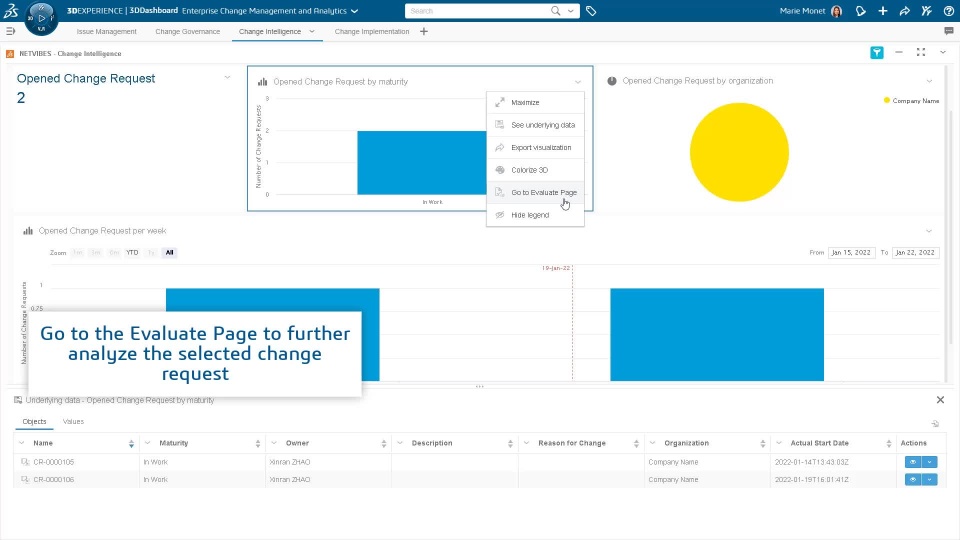Select YTD zoom range
The width and height of the screenshot is (960, 540).
click(x=132, y=252)
